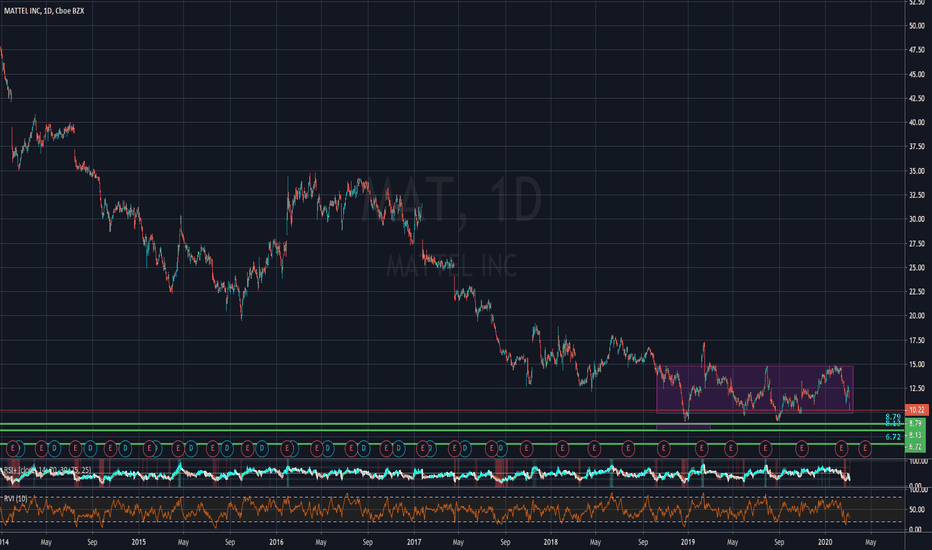Select the purple range rectangle drawing
932x550 pixels.
pos(755,389)
